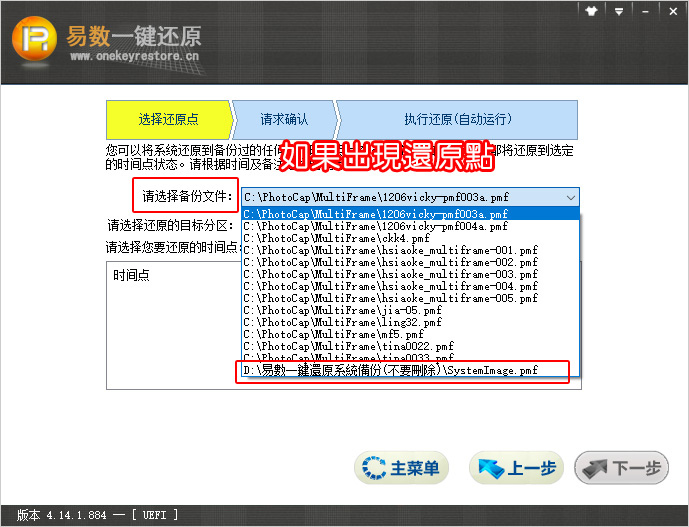This screenshot has height=527, width=689.
Task: Choose hsiaoke_multiframe-005.pmf entry
Action: point(410,298)
